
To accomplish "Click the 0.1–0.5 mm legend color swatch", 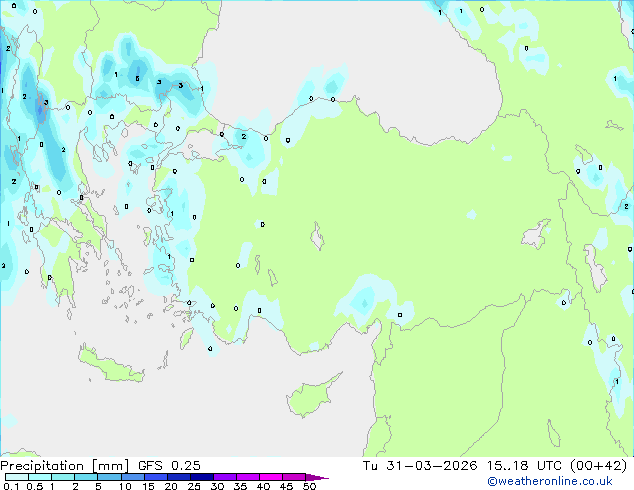I will click(x=17, y=477).
